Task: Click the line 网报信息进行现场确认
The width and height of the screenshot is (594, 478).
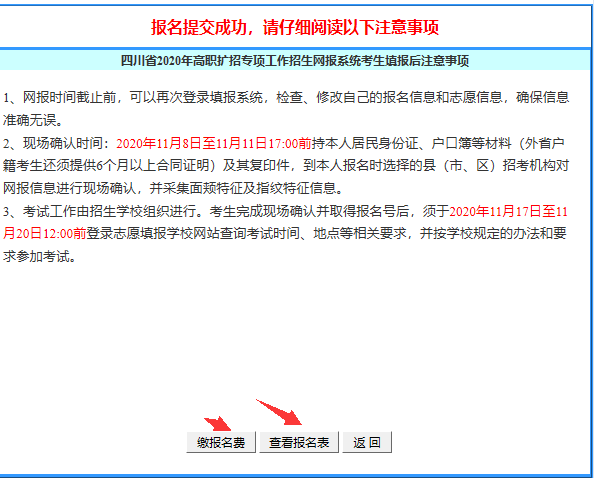Action: (69, 188)
